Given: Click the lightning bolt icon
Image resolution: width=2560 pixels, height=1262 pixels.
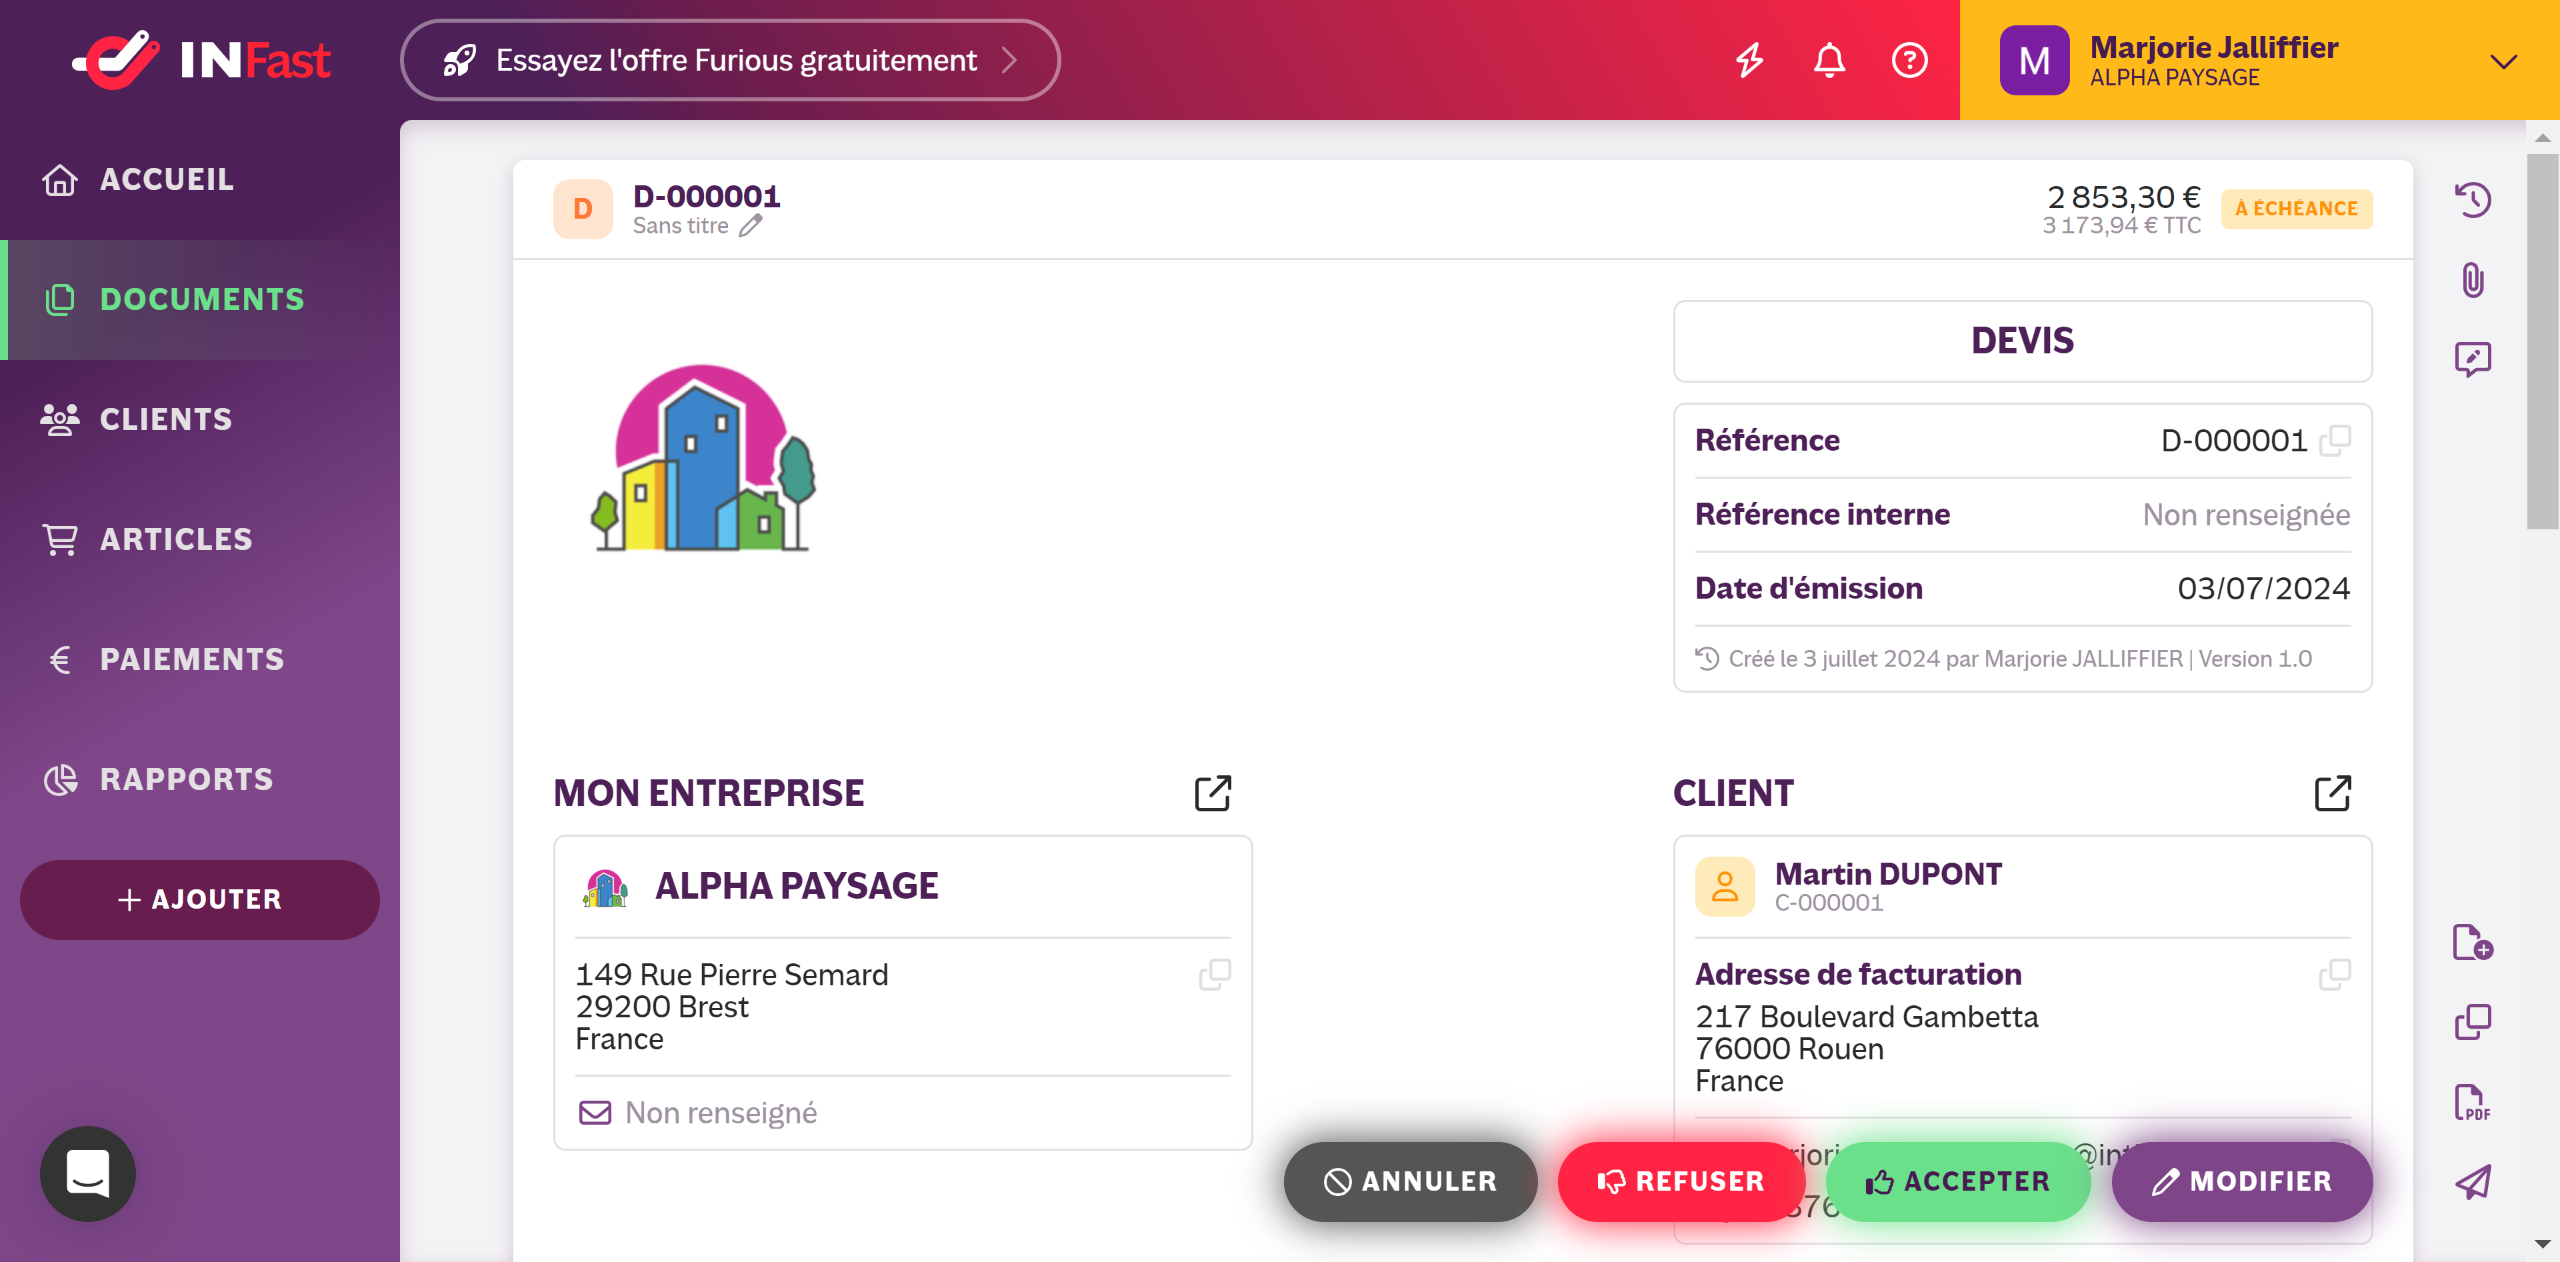Looking at the screenshot, I should 1749,60.
